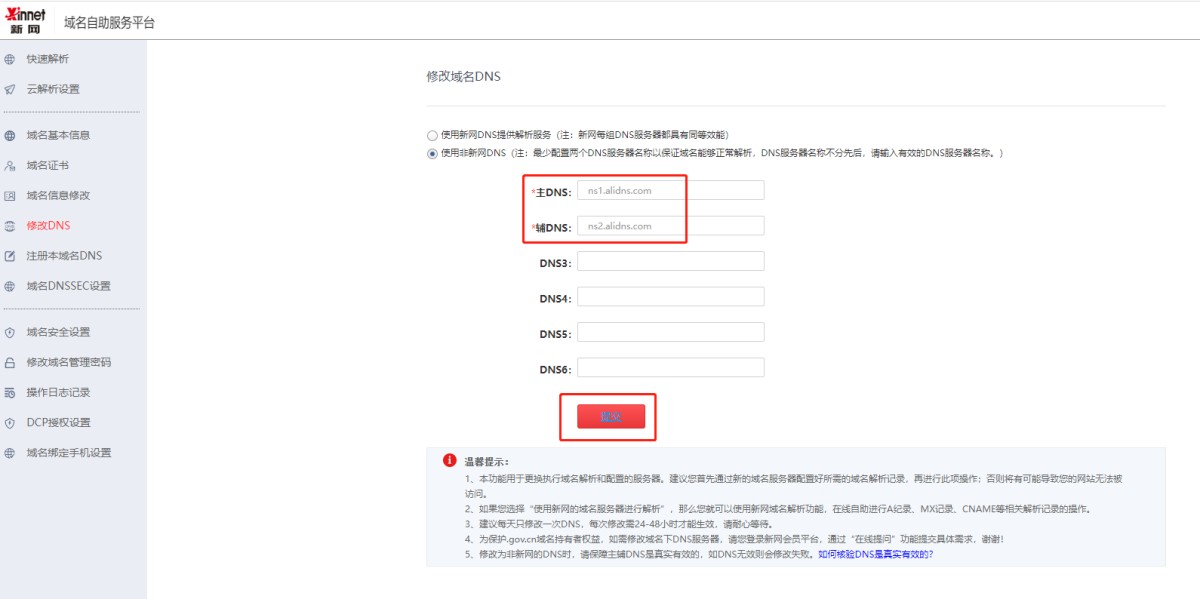Click the DNS6 input box
This screenshot has width=1200, height=599.
point(670,368)
